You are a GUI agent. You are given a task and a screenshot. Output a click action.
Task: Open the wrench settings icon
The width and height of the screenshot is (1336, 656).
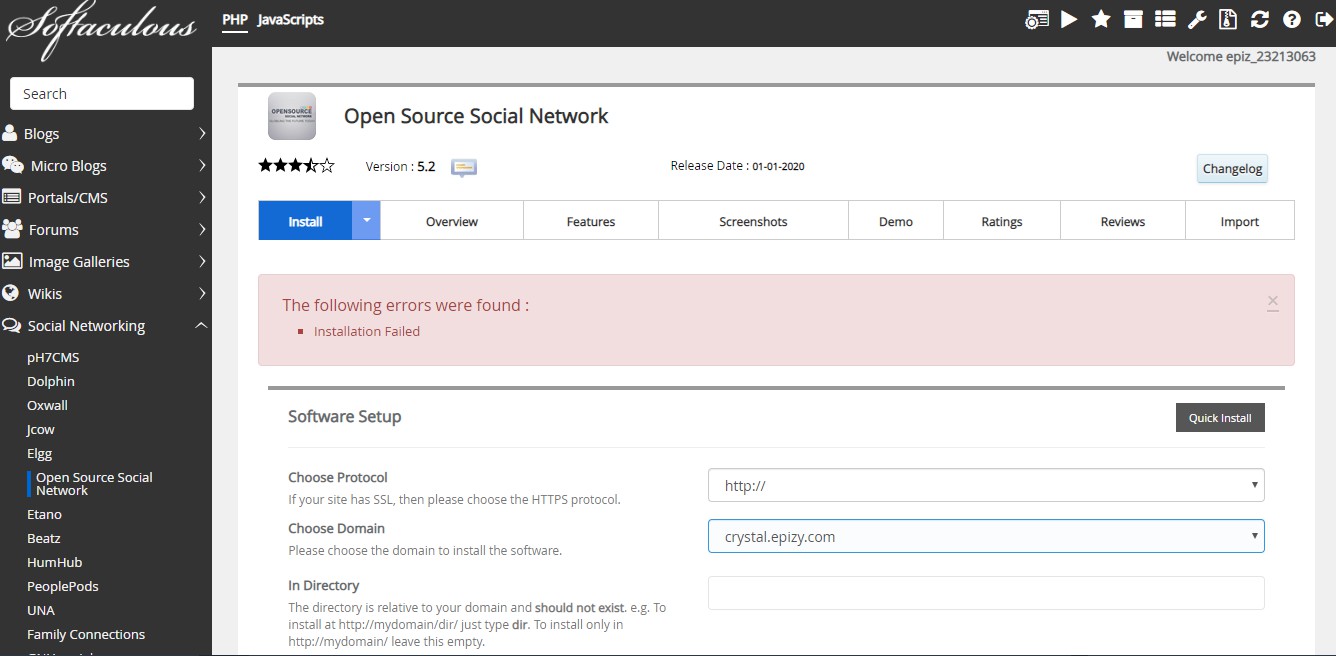[x=1196, y=19]
